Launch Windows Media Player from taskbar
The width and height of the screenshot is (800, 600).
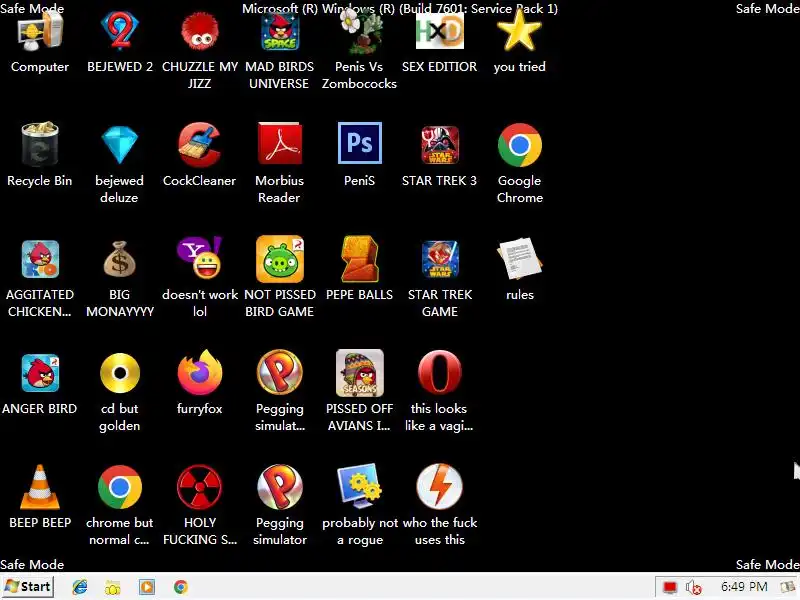pyautogui.click(x=147, y=587)
